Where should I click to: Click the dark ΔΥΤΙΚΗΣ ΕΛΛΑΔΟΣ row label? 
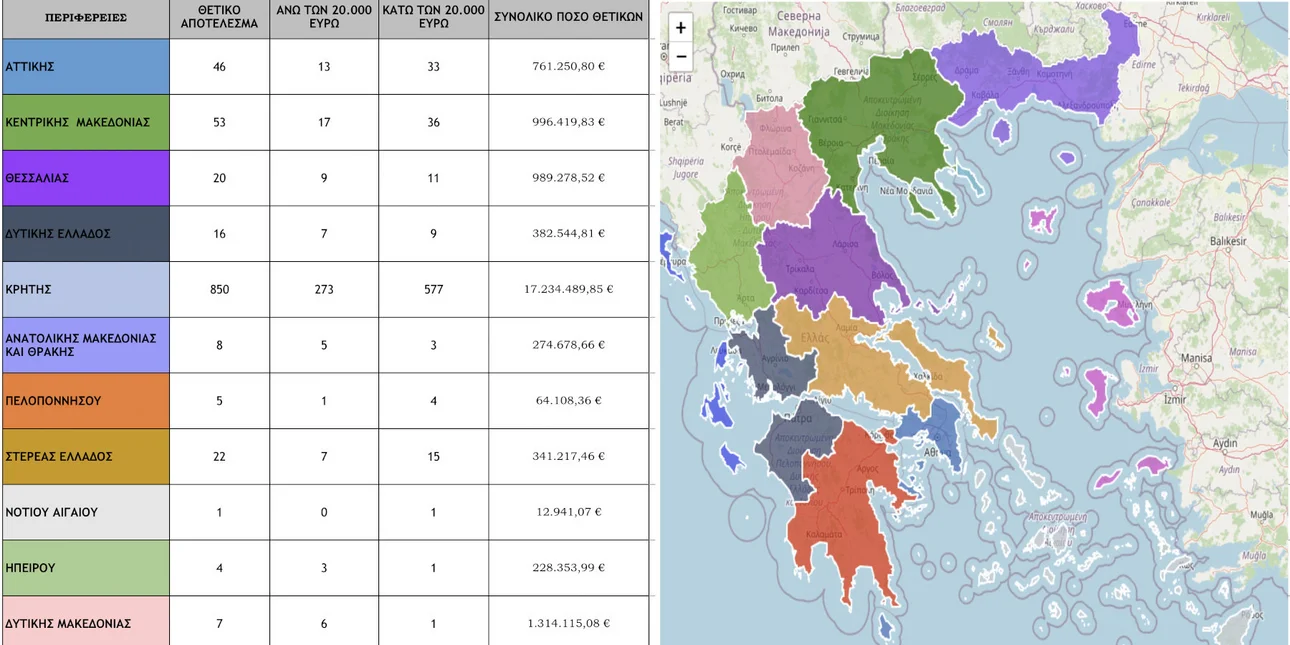pos(86,234)
